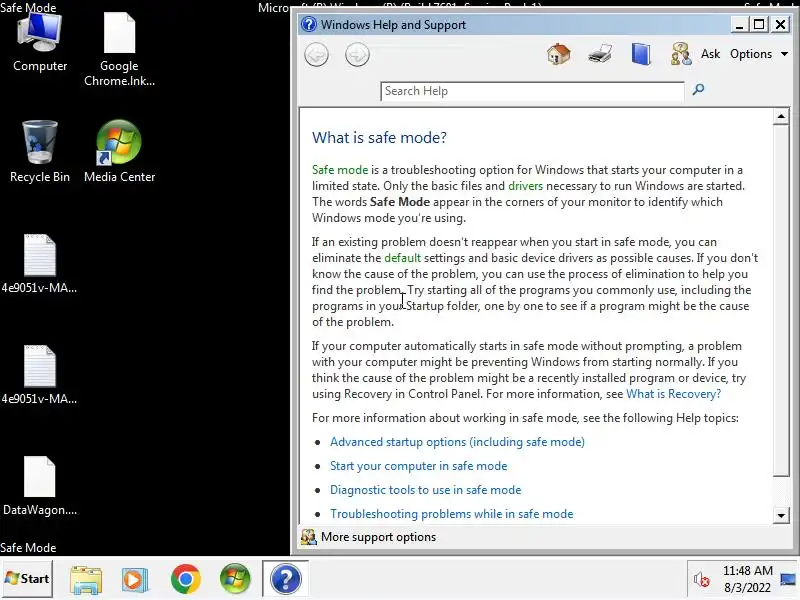Select the Google Chrome.lnk desktop file
The width and height of the screenshot is (800, 600).
(x=119, y=50)
